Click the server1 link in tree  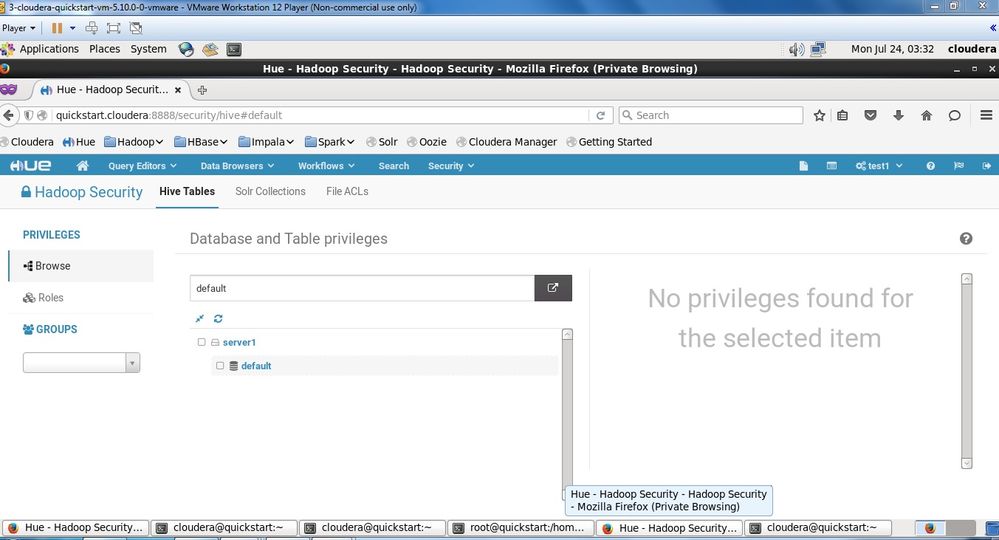click(239, 343)
